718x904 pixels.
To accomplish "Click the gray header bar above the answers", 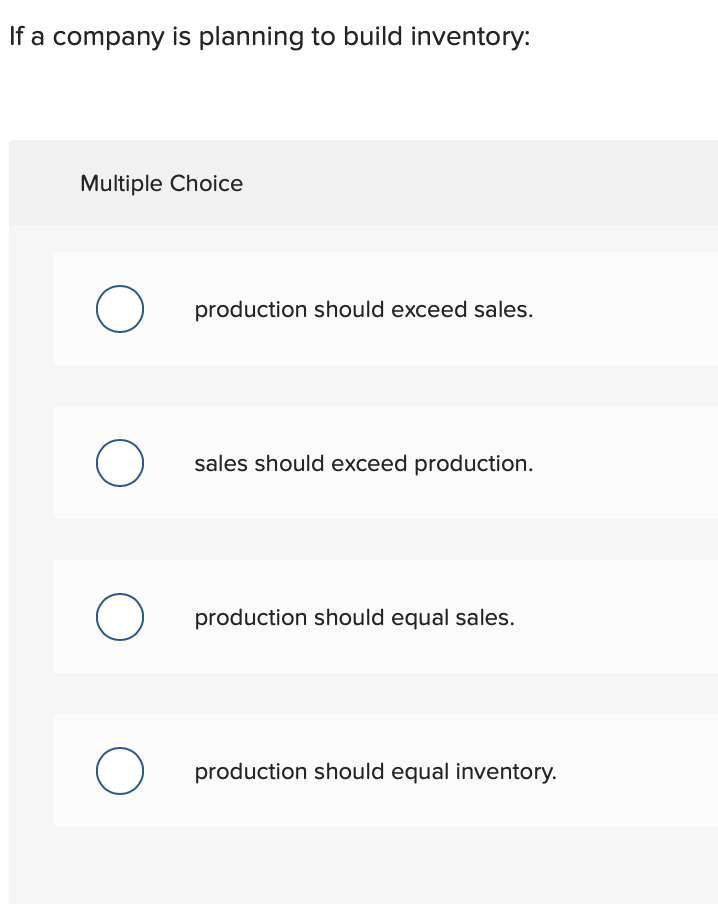I will (x=400, y=182).
